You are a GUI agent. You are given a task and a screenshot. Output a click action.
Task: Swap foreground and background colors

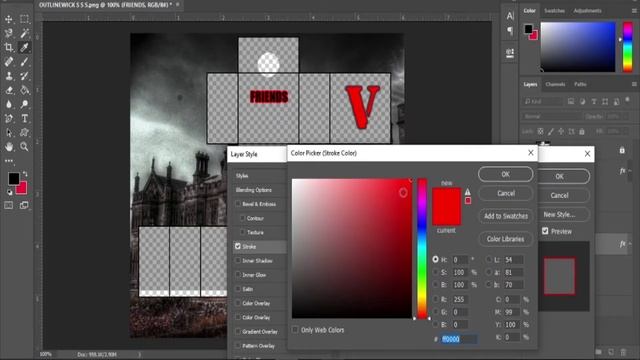click(x=25, y=174)
